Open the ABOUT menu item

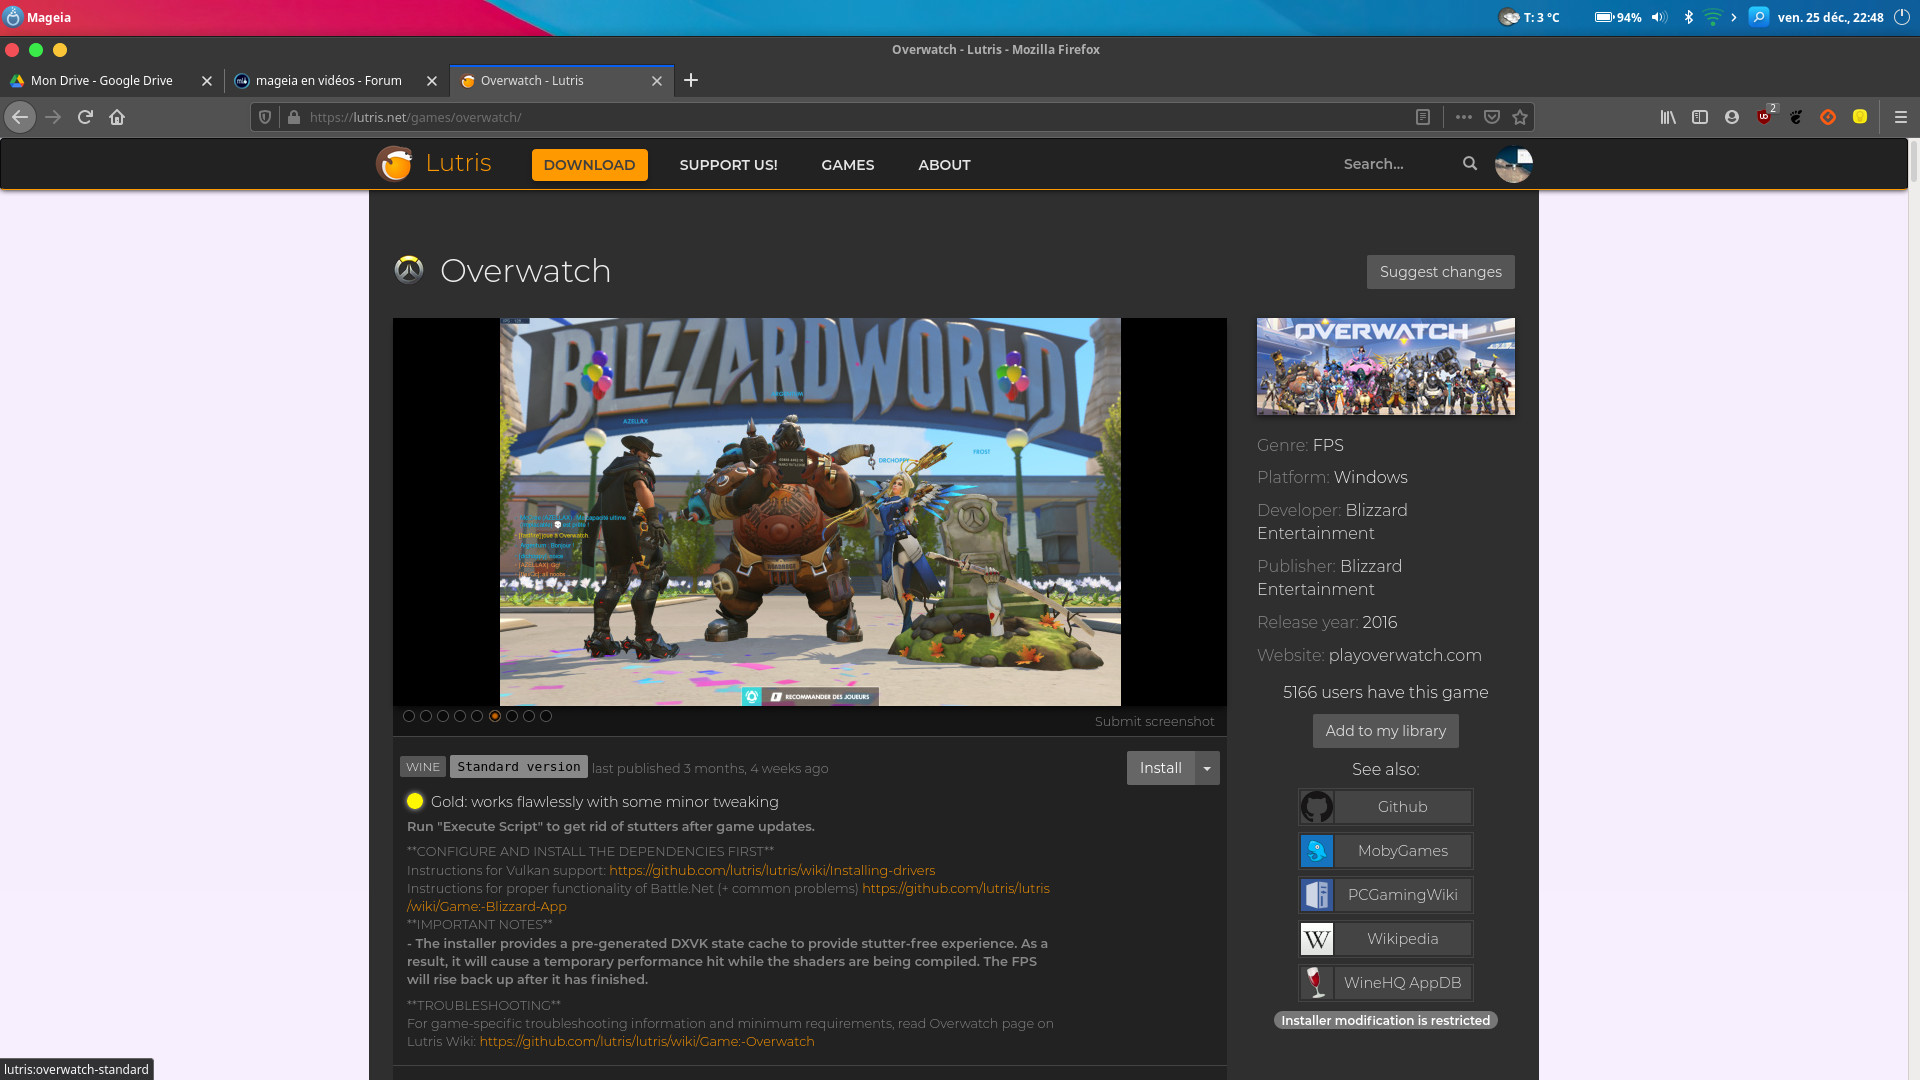coord(944,165)
